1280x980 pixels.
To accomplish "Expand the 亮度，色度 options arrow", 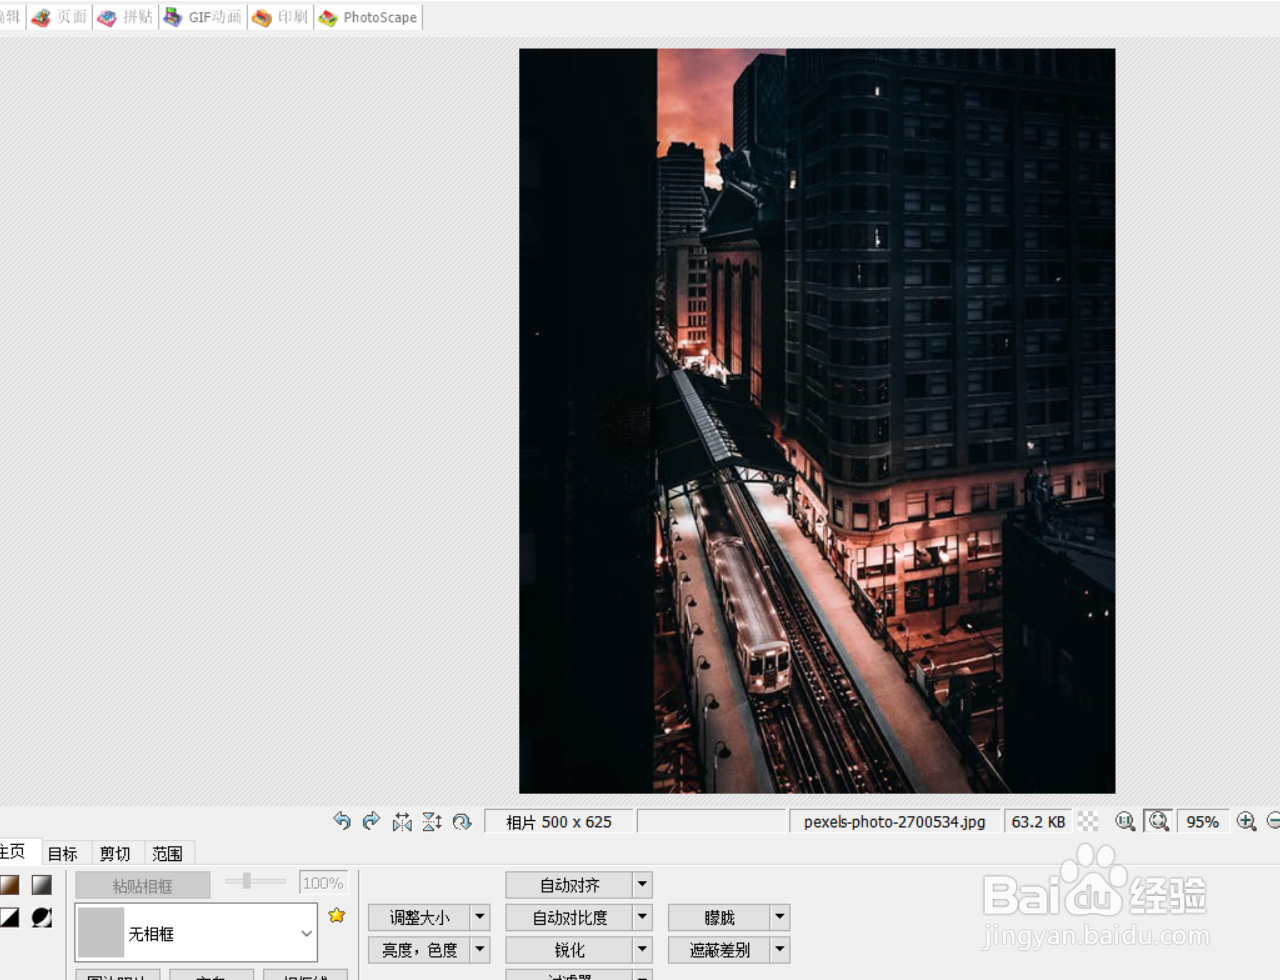I will [x=481, y=949].
